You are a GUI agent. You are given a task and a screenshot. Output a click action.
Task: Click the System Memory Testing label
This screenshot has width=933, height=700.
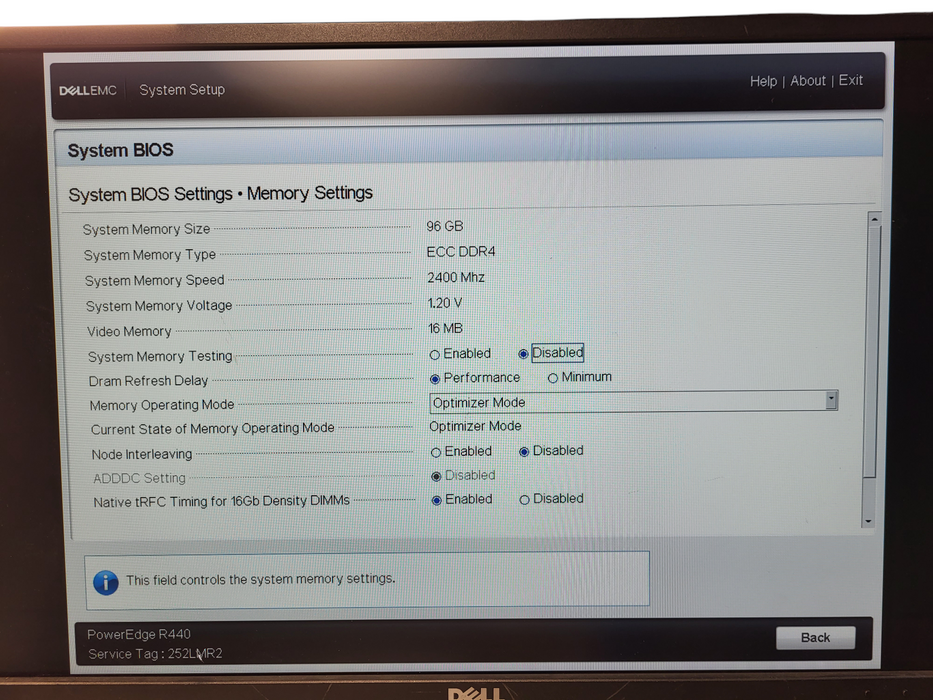pos(160,357)
